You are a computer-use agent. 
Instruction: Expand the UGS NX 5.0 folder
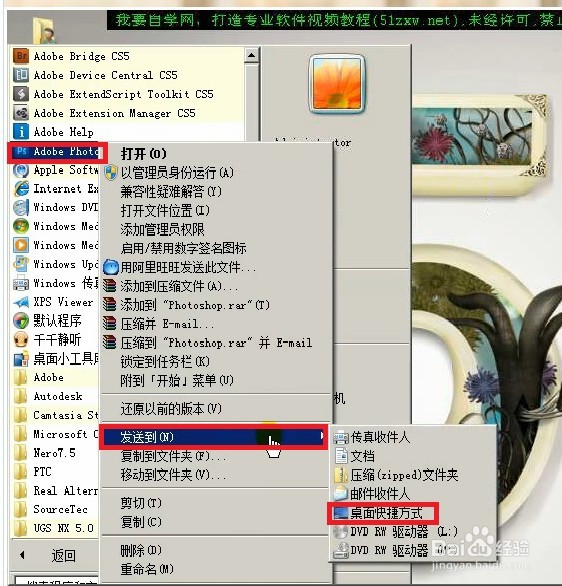click(x=55, y=528)
